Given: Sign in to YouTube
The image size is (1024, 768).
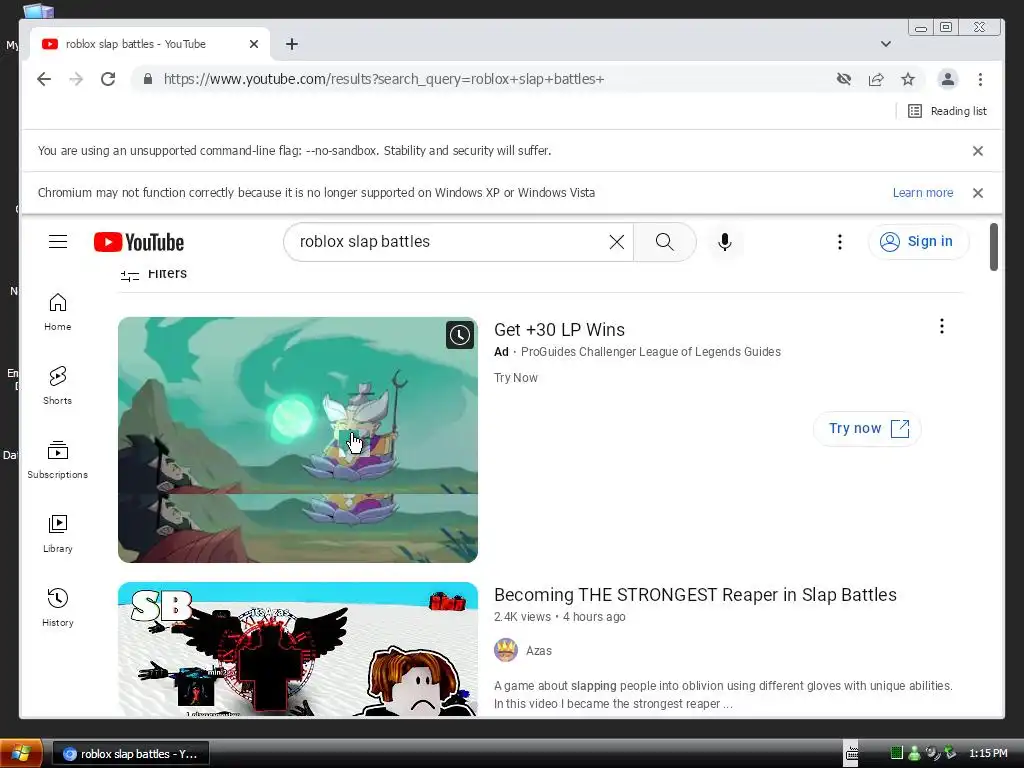Looking at the screenshot, I should point(919,242).
